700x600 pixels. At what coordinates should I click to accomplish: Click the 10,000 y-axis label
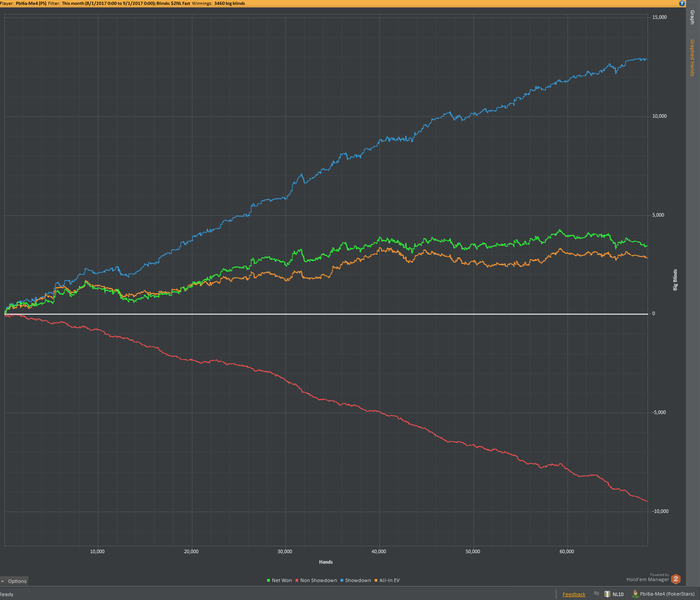659,116
